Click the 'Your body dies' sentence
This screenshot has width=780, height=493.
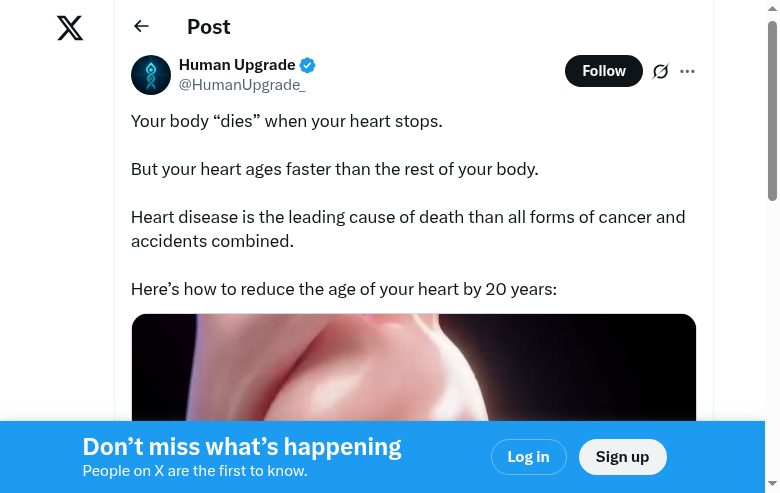click(286, 121)
